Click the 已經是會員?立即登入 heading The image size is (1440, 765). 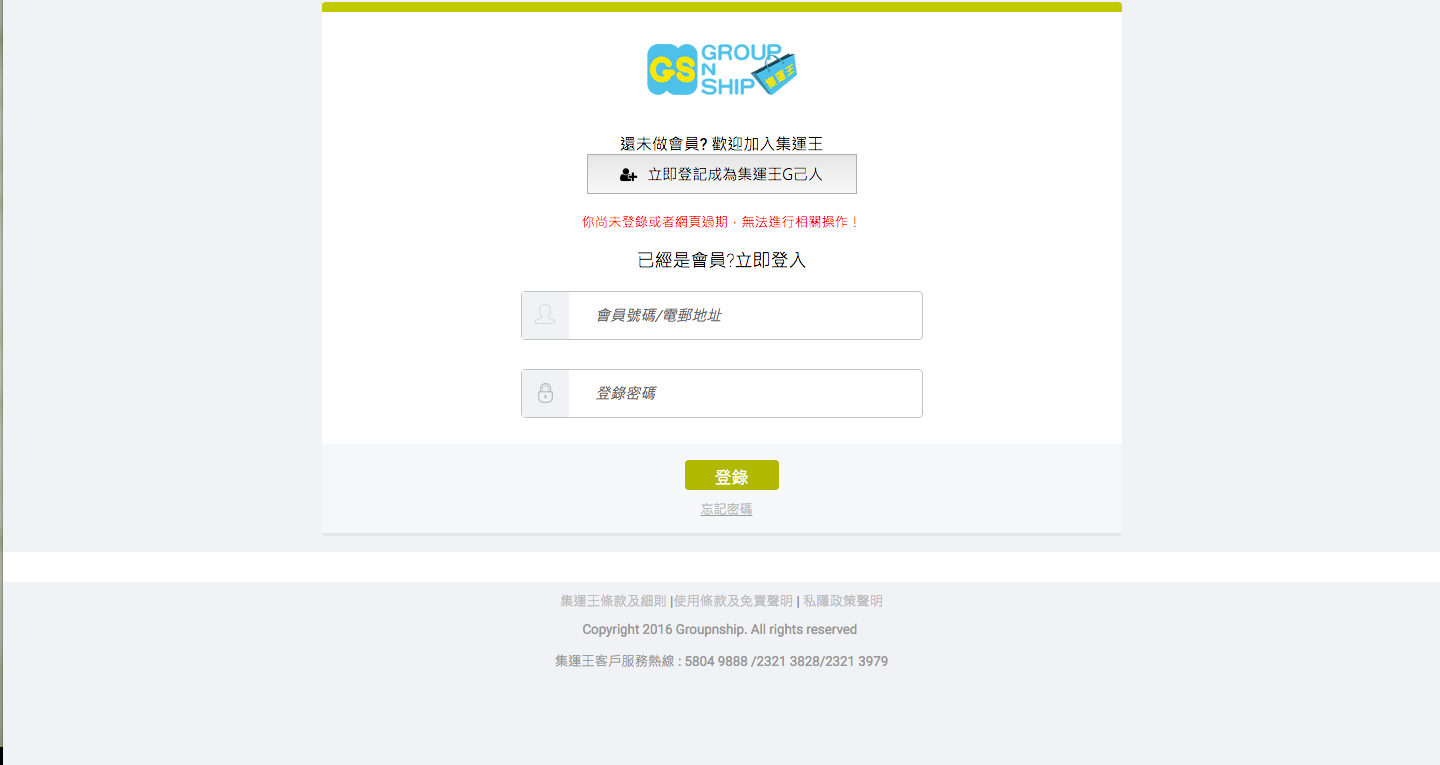coord(722,260)
